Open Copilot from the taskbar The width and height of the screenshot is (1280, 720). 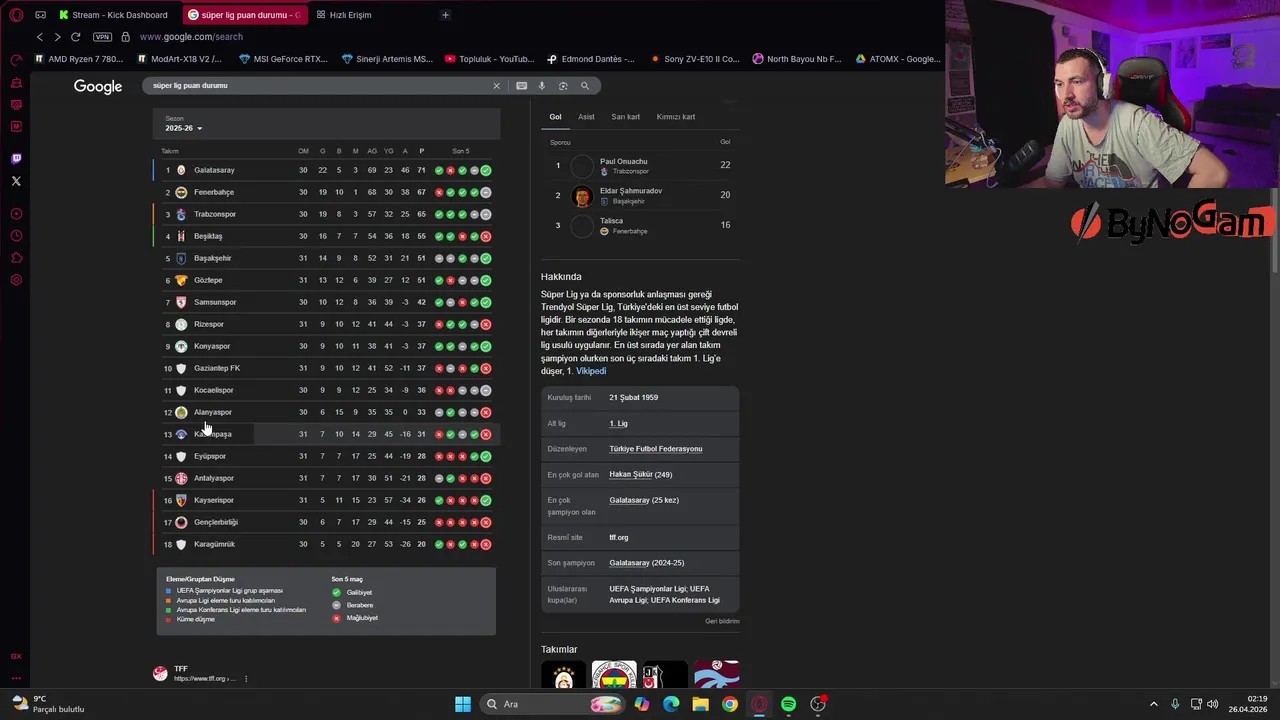coord(642,704)
